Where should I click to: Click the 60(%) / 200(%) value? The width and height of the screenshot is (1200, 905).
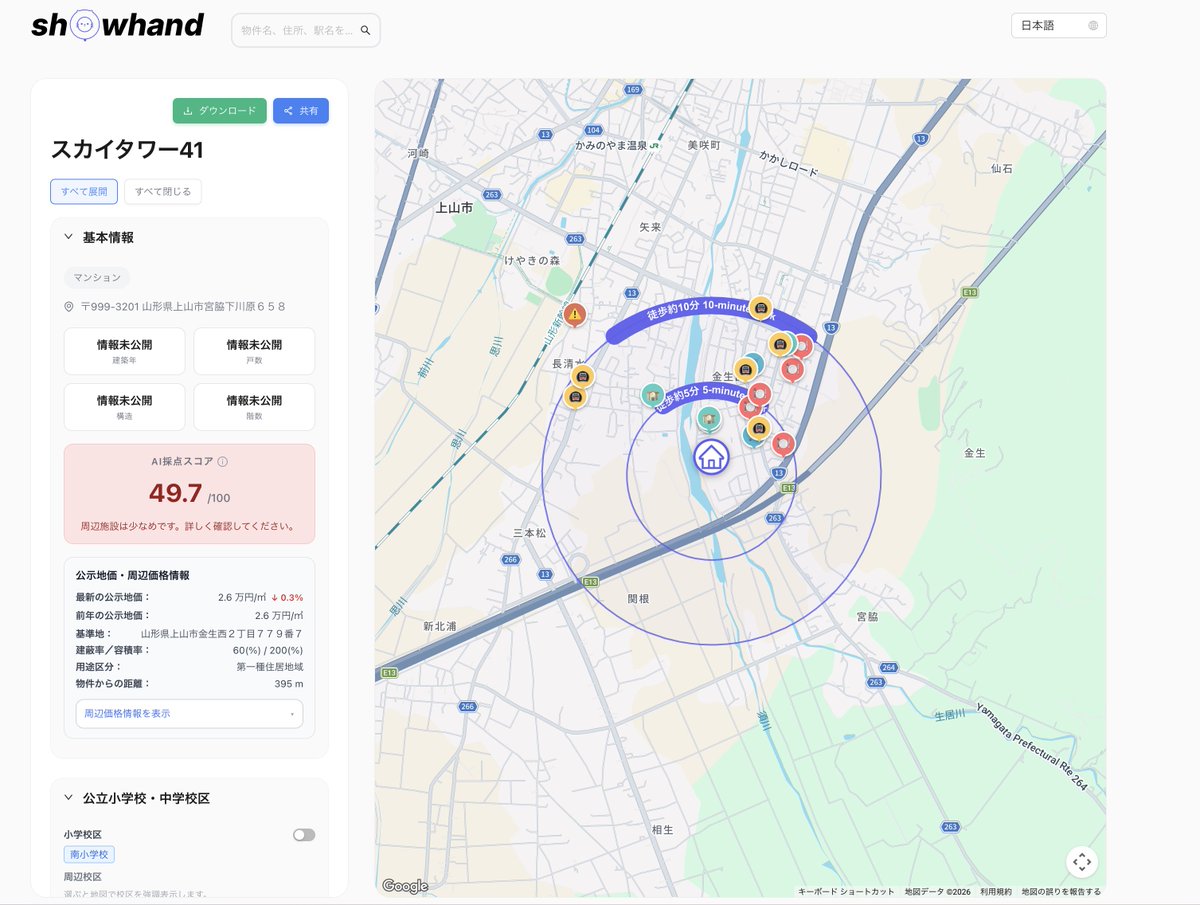(268, 650)
